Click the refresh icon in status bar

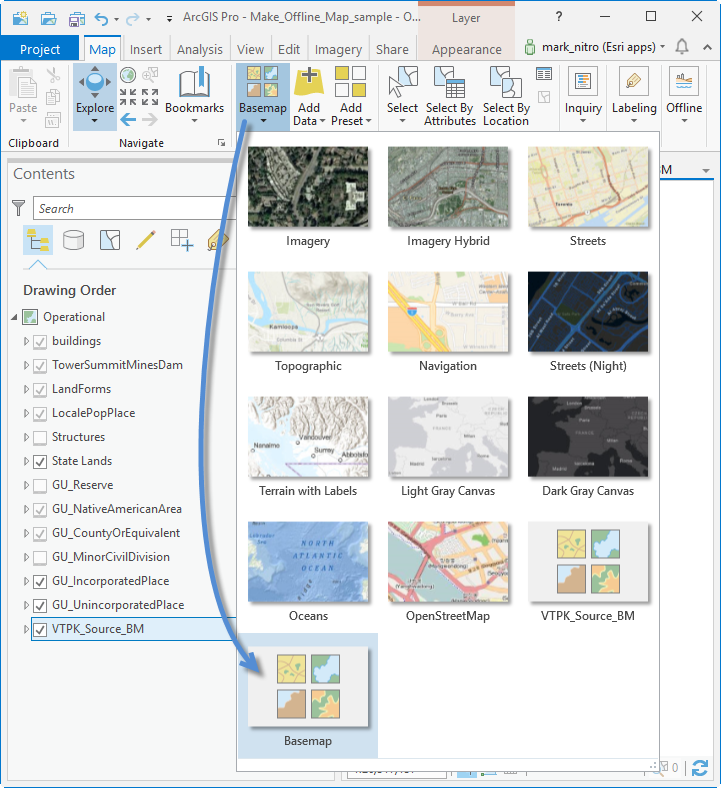point(700,768)
